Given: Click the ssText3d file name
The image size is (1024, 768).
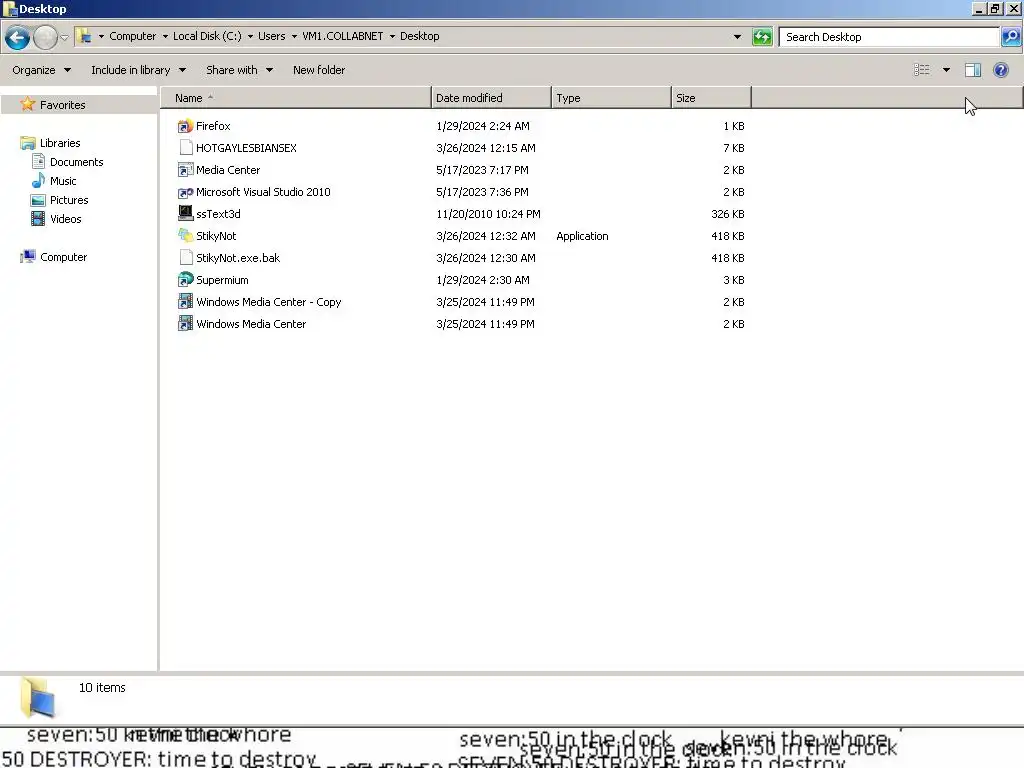Looking at the screenshot, I should (218, 214).
